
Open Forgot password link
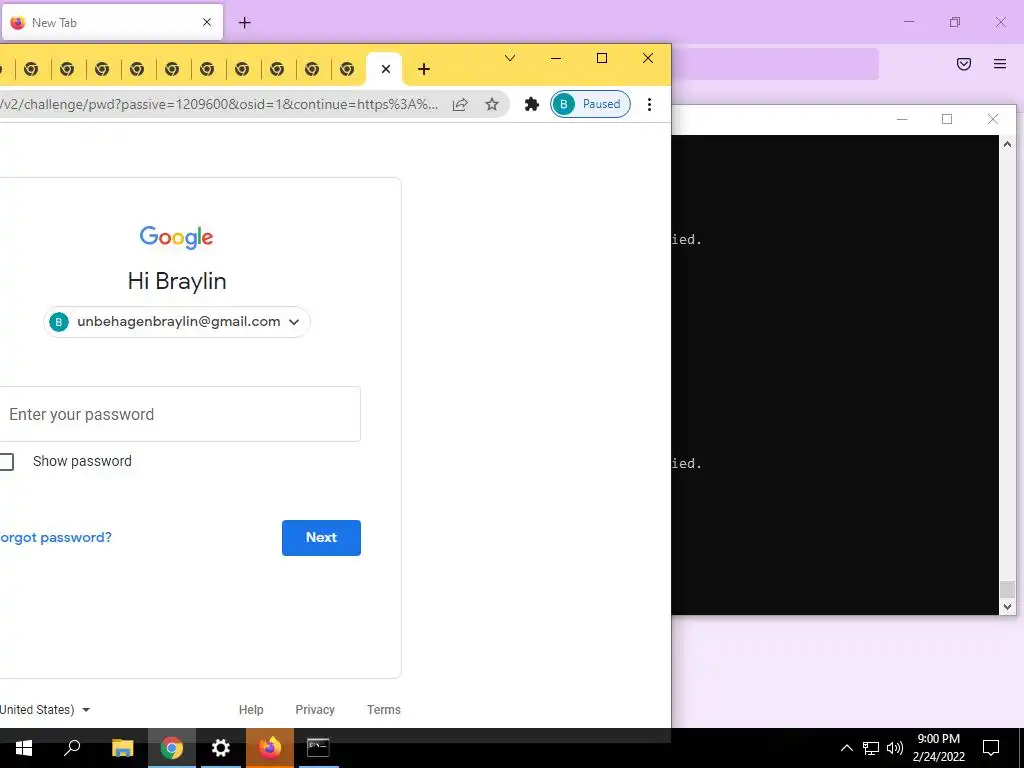point(56,537)
